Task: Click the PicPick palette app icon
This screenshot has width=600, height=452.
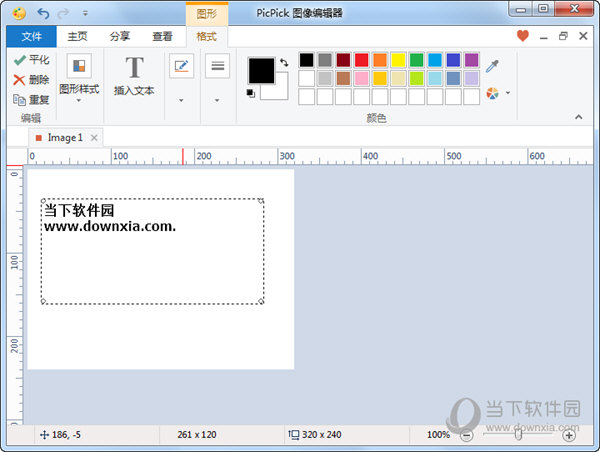Action: [x=19, y=13]
